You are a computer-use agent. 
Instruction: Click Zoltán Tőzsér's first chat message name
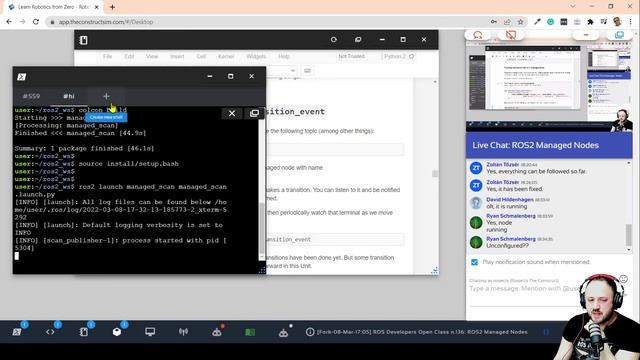(x=502, y=164)
